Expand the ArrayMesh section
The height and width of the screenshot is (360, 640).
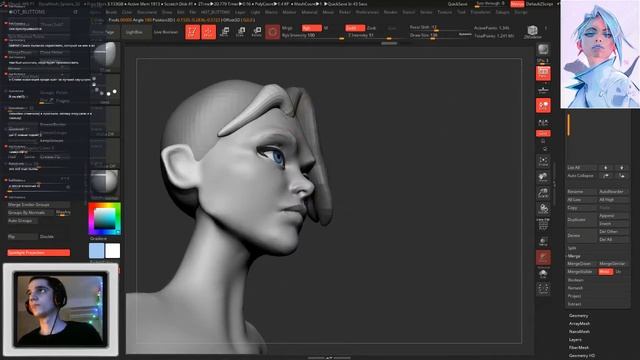[580, 324]
